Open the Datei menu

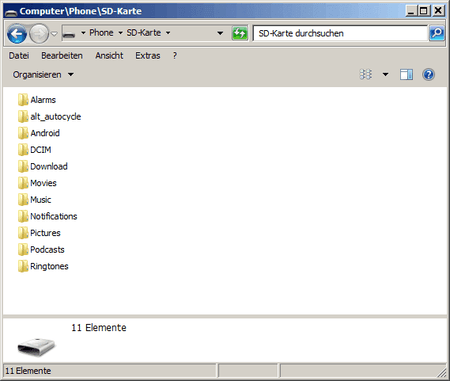(19, 56)
